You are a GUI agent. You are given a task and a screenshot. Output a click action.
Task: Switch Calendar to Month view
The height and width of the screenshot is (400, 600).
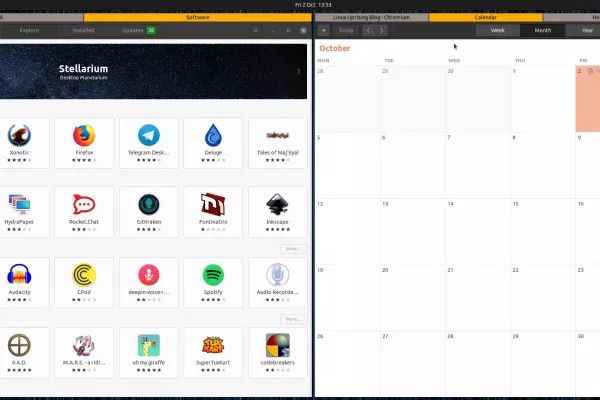543,30
